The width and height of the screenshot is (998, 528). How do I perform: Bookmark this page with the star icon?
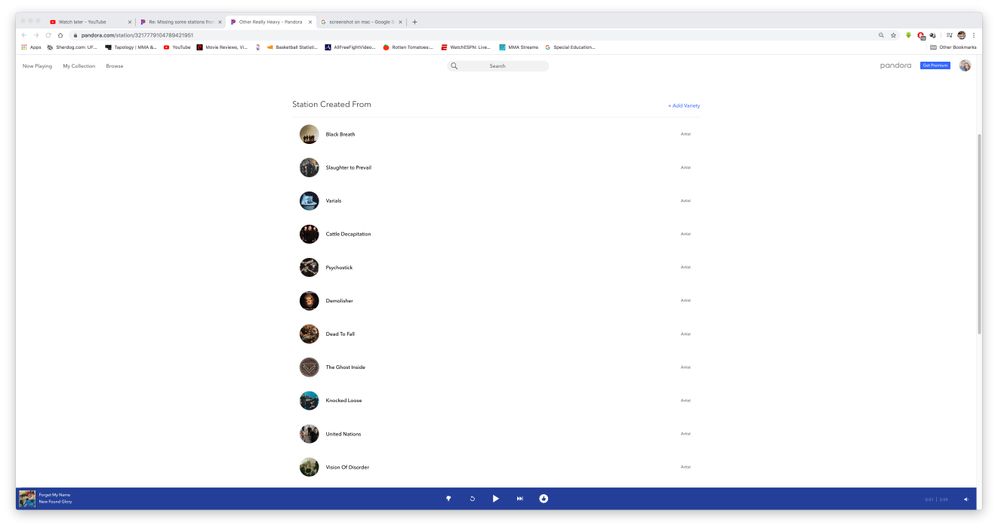(x=893, y=35)
